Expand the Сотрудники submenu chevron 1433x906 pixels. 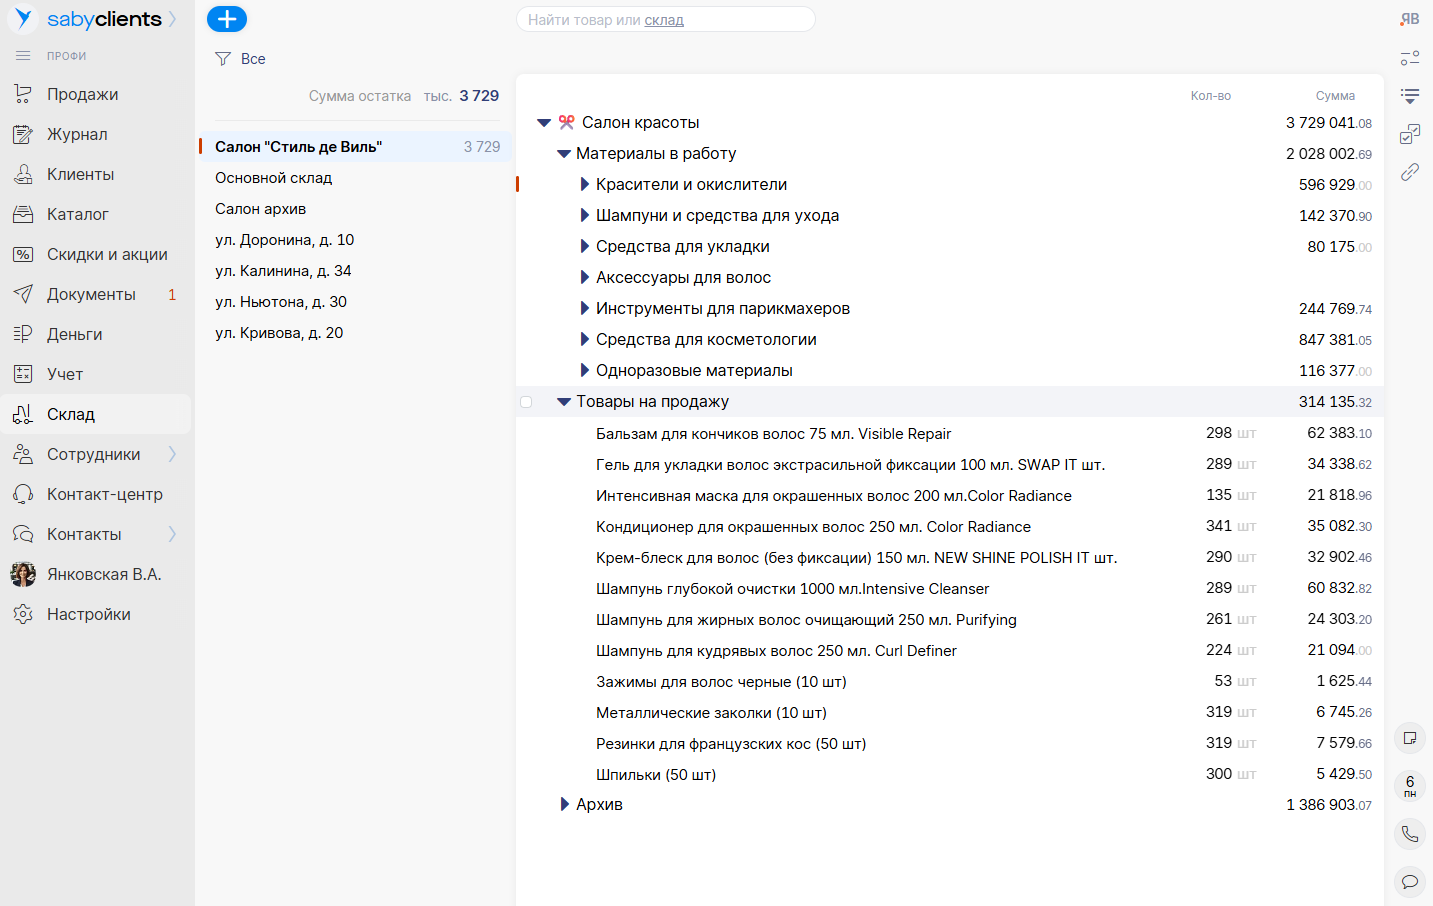click(172, 454)
